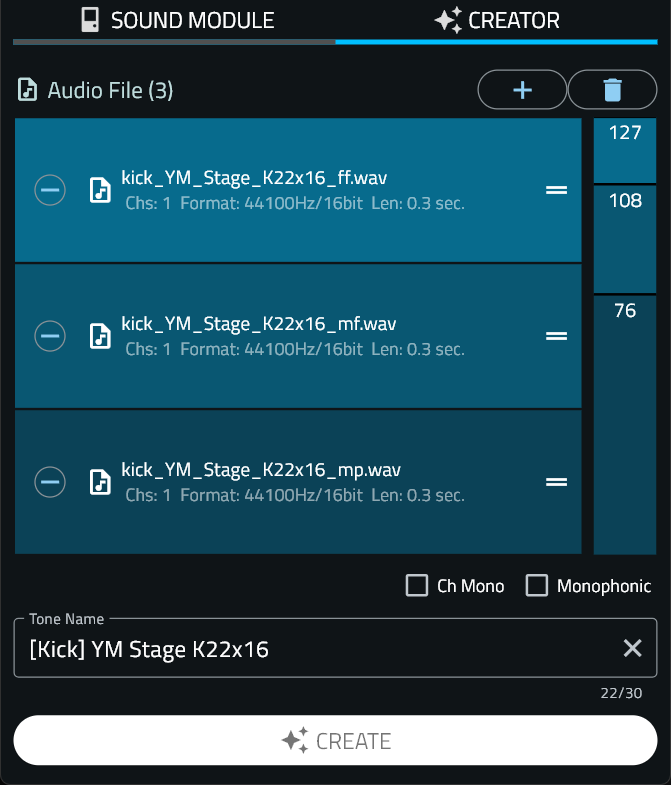This screenshot has width=671, height=785.
Task: Switch to the Sound Module tab
Action: click(x=176, y=20)
